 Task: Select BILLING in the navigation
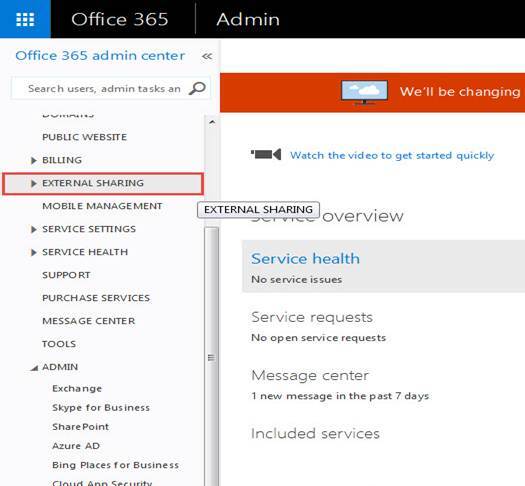coord(62,160)
